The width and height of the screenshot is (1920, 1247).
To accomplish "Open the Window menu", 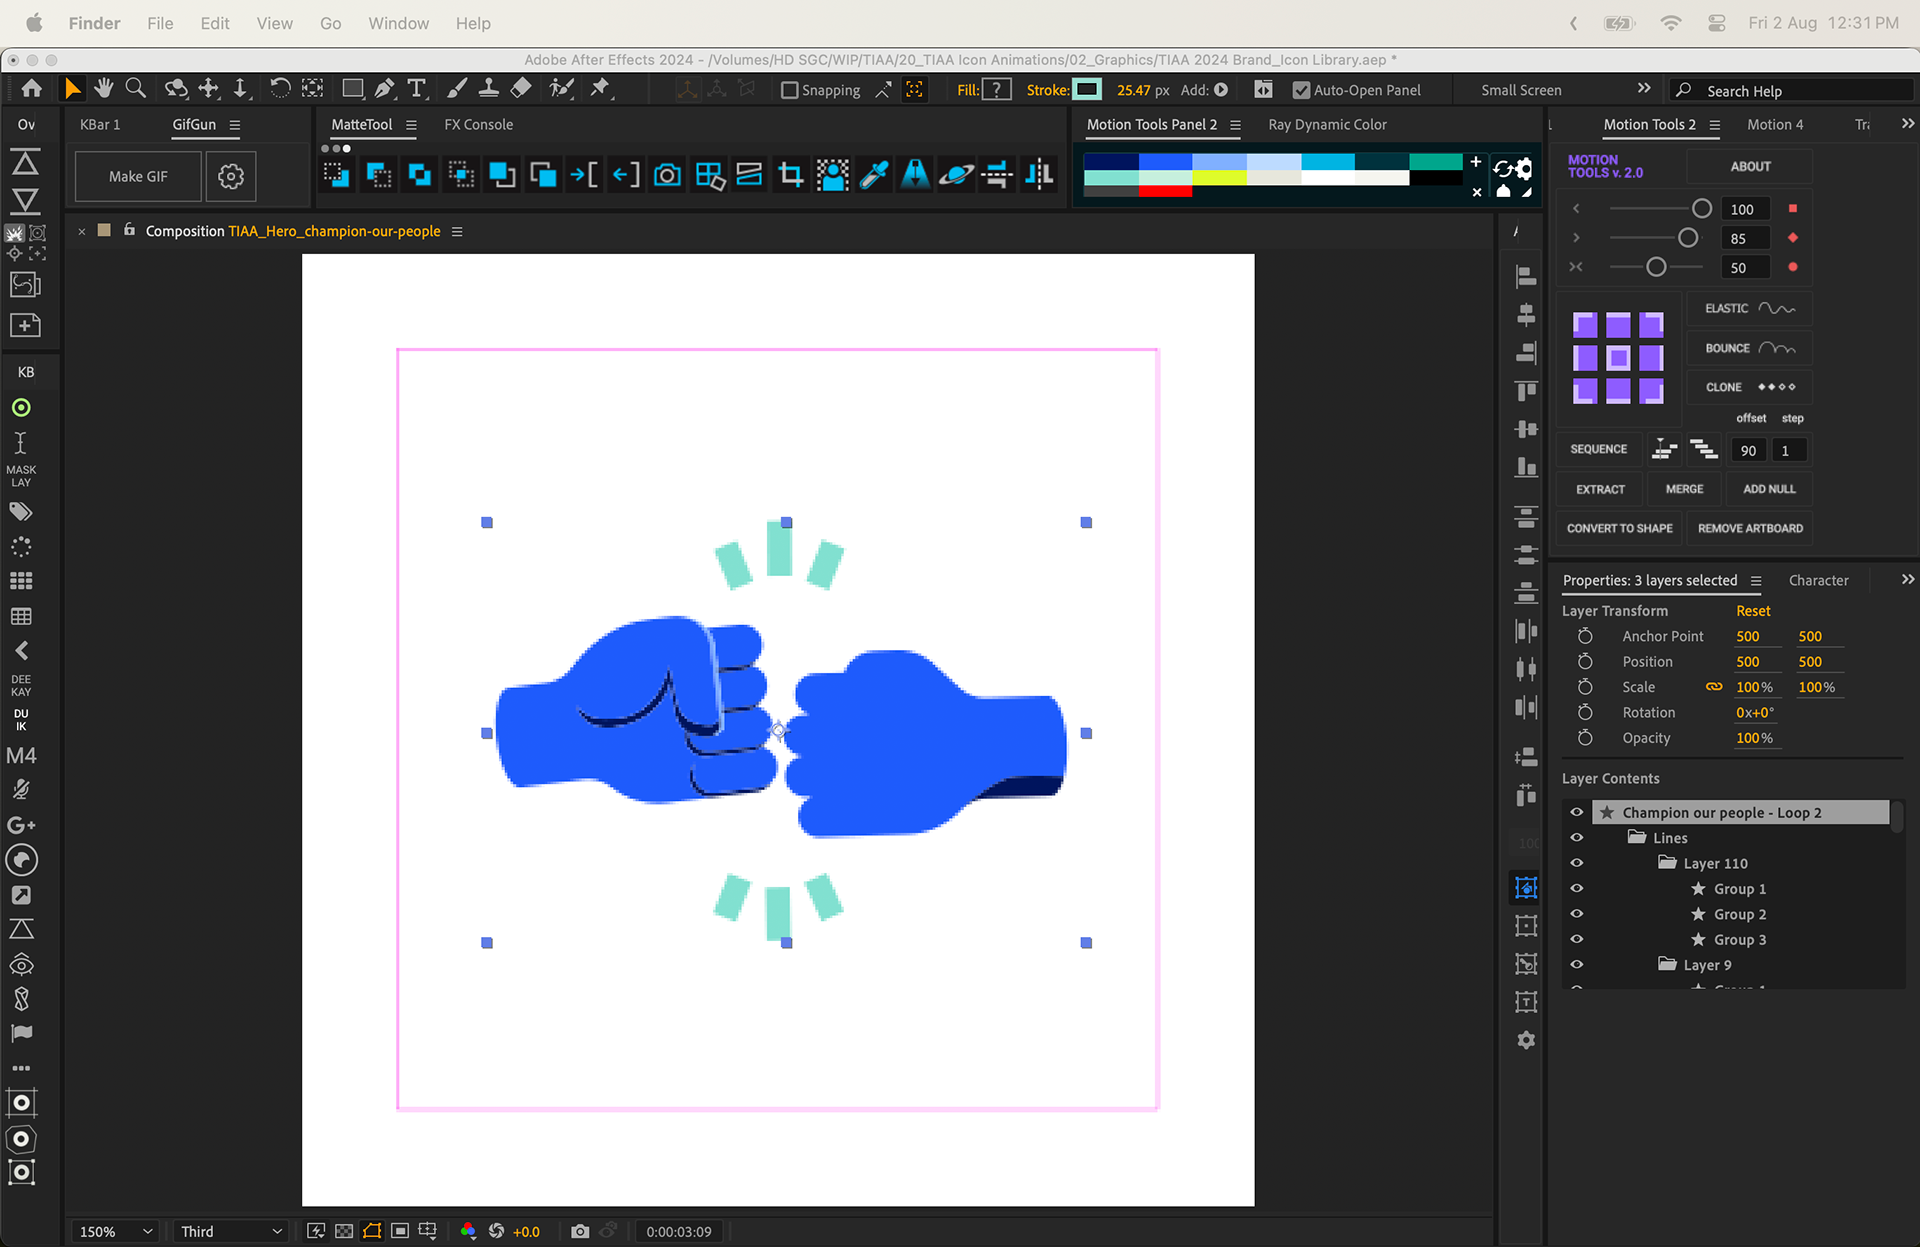I will (398, 23).
